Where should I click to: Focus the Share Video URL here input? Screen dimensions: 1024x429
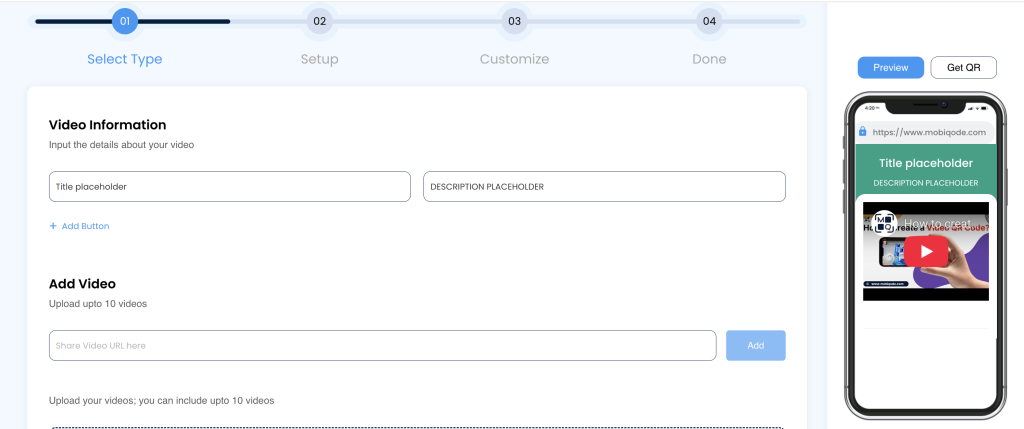(382, 345)
